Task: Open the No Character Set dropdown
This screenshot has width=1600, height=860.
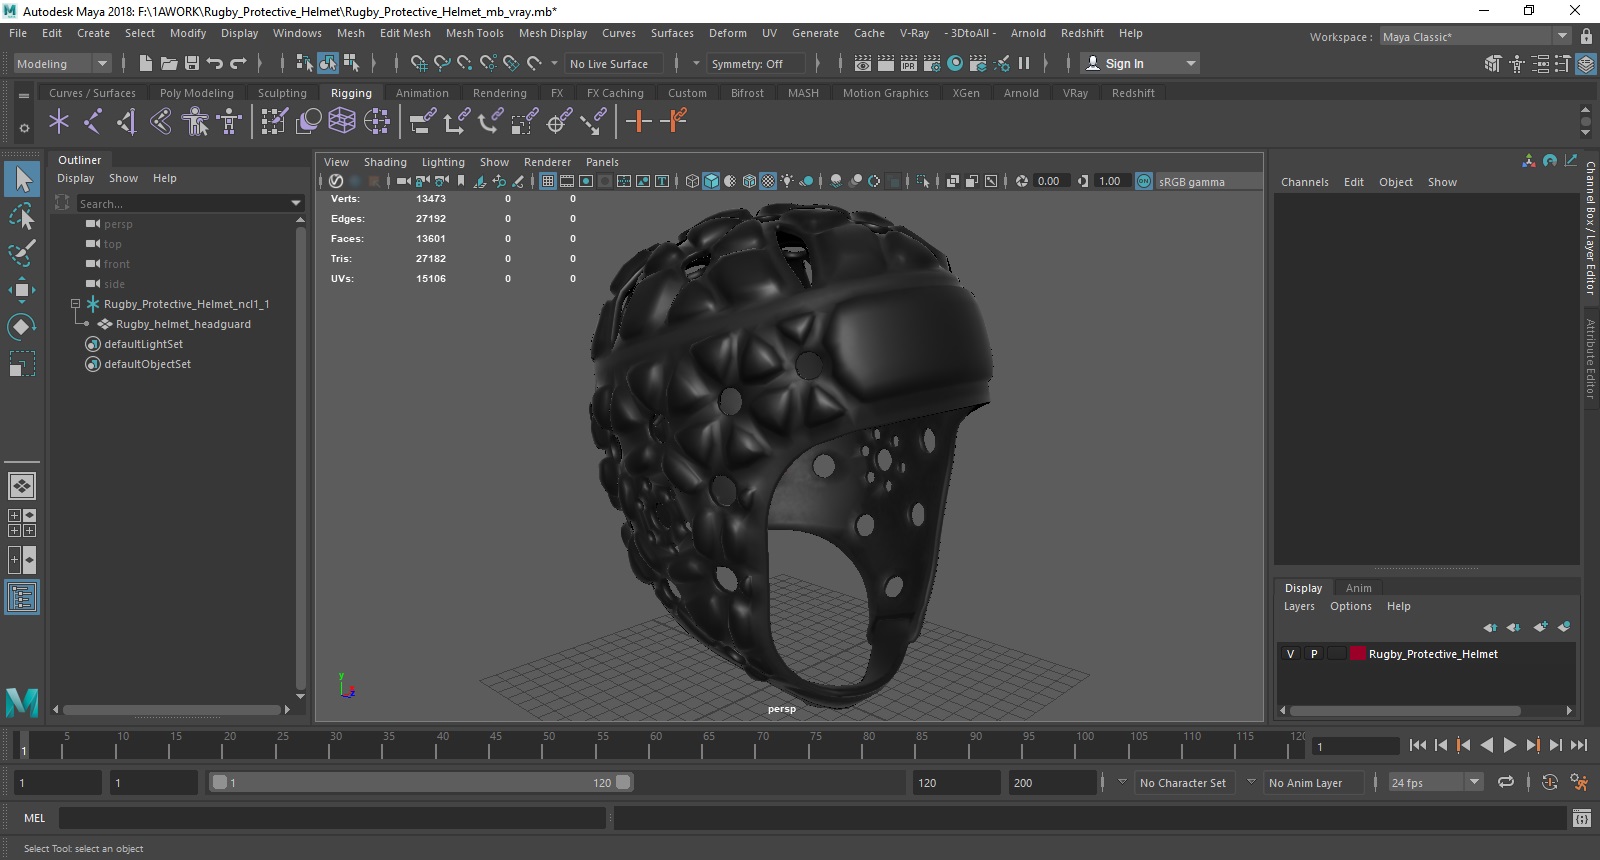Action: tap(1184, 783)
